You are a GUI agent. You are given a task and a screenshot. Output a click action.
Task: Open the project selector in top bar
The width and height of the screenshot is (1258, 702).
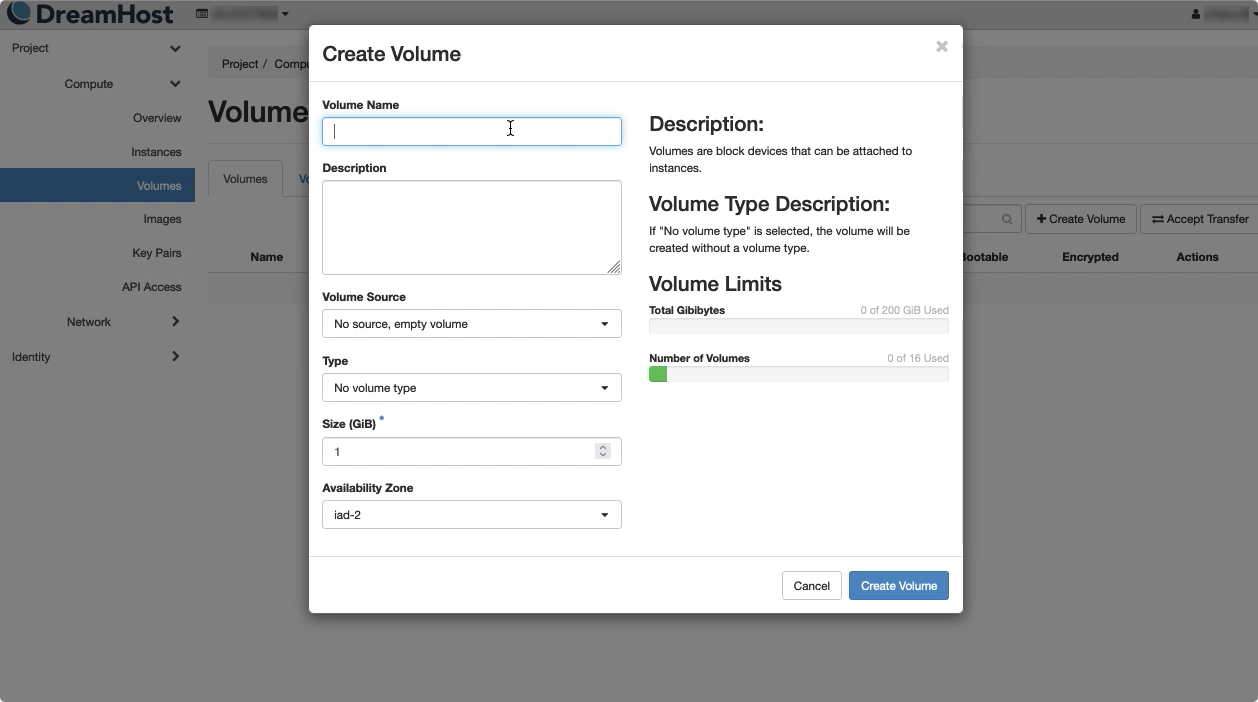click(244, 14)
